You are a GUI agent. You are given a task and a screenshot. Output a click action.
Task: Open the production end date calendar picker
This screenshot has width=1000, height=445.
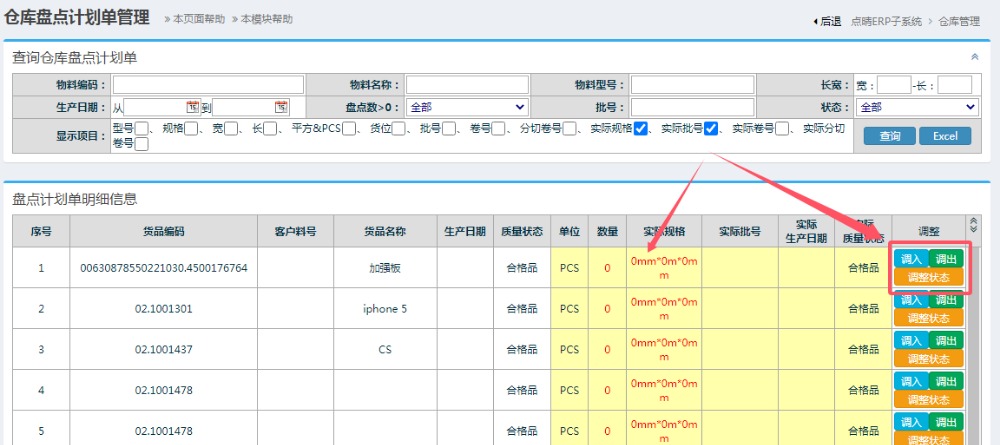click(x=281, y=107)
